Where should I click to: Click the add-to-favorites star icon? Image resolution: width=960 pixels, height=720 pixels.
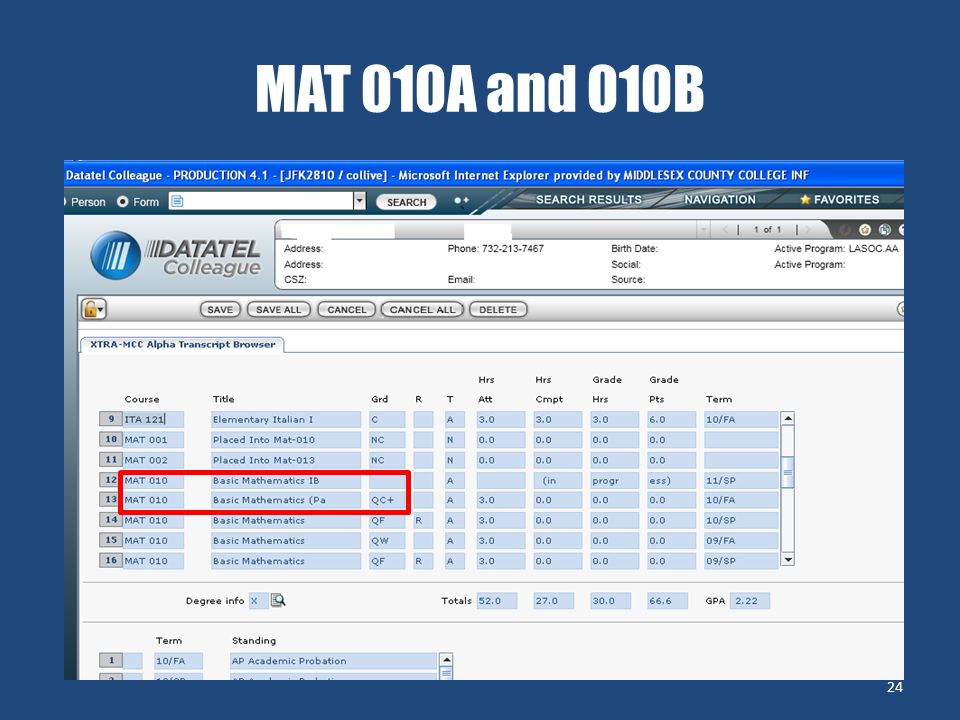pos(864,230)
